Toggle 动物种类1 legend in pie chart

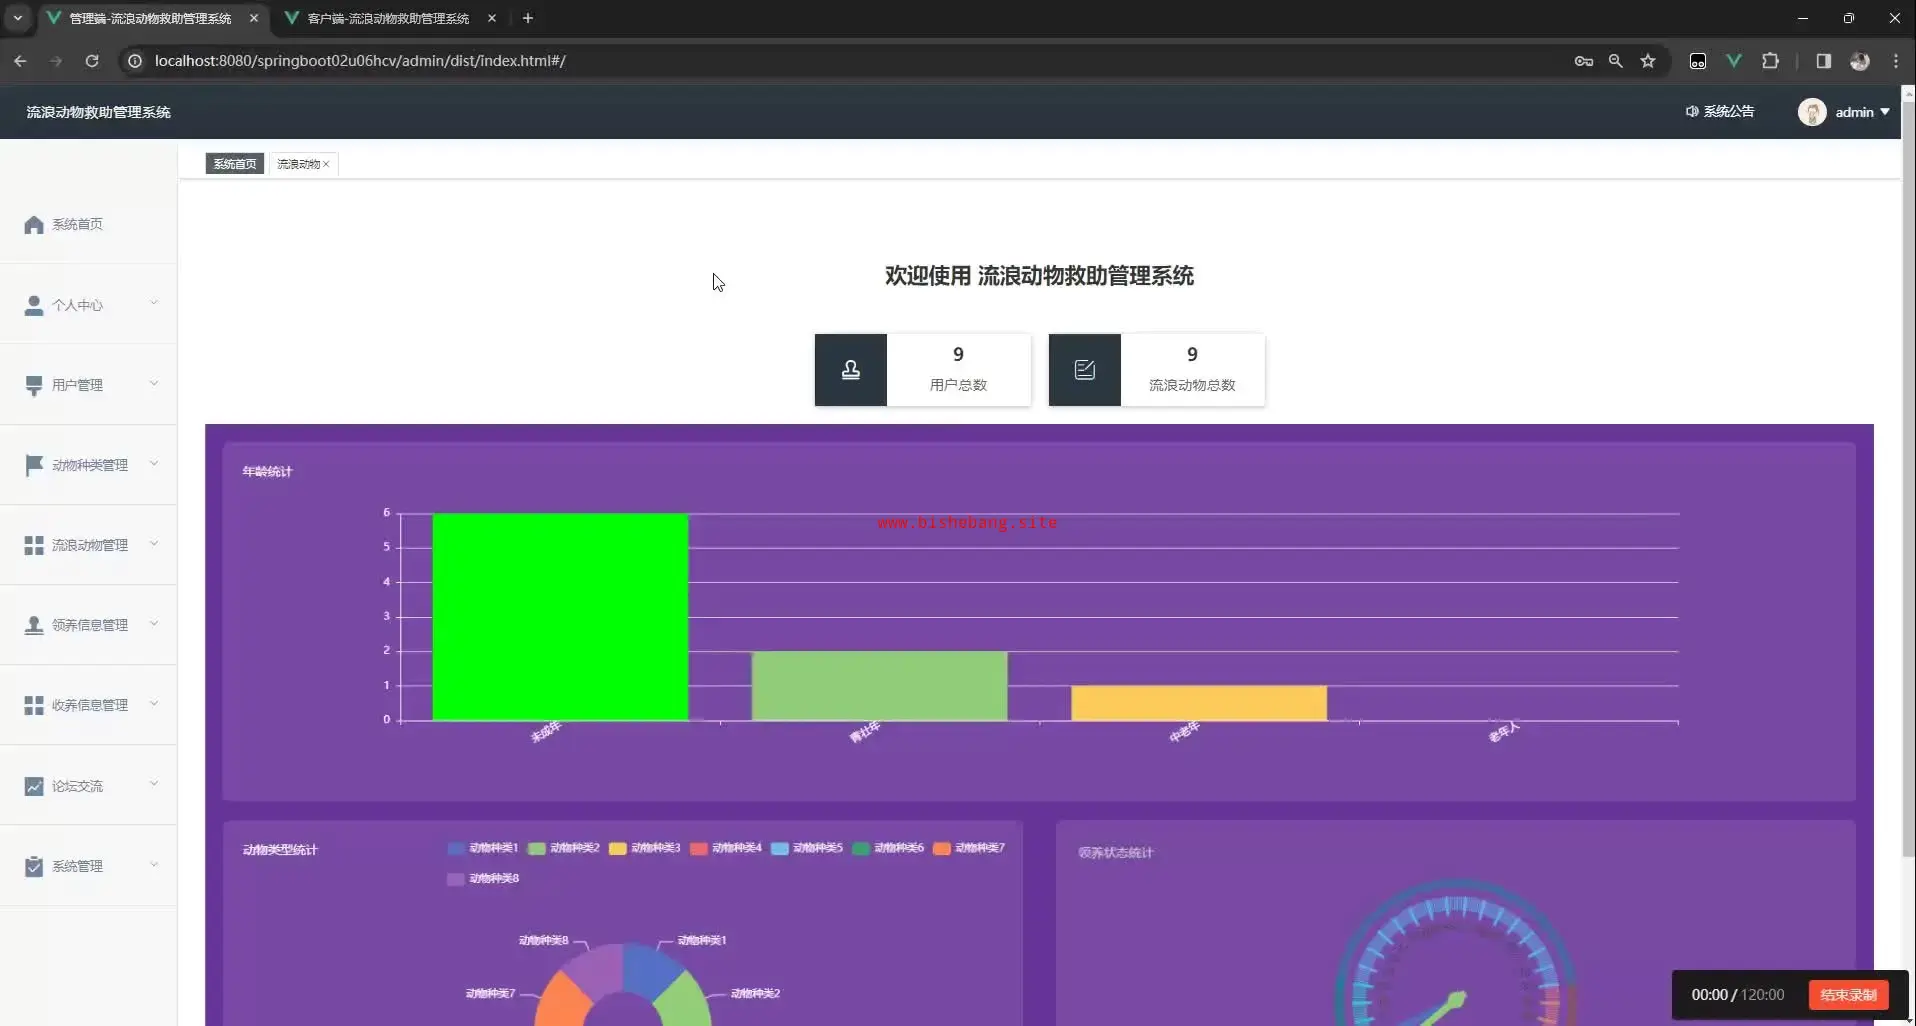[x=483, y=848]
